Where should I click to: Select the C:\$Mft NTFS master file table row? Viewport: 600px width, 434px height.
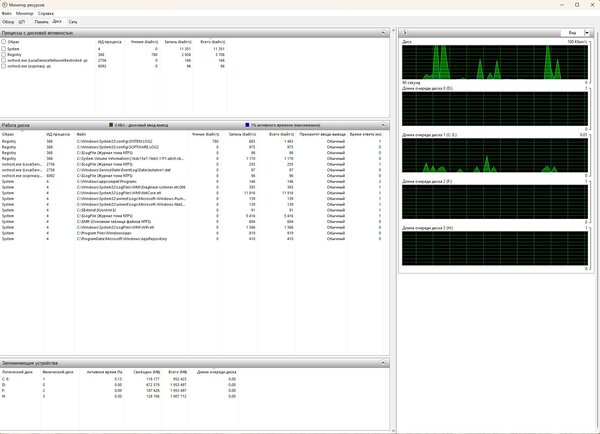point(191,222)
